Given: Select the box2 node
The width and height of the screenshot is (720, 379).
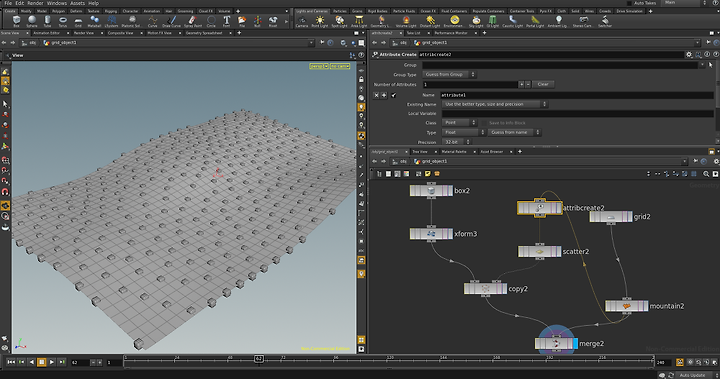Looking at the screenshot, I should [x=431, y=190].
